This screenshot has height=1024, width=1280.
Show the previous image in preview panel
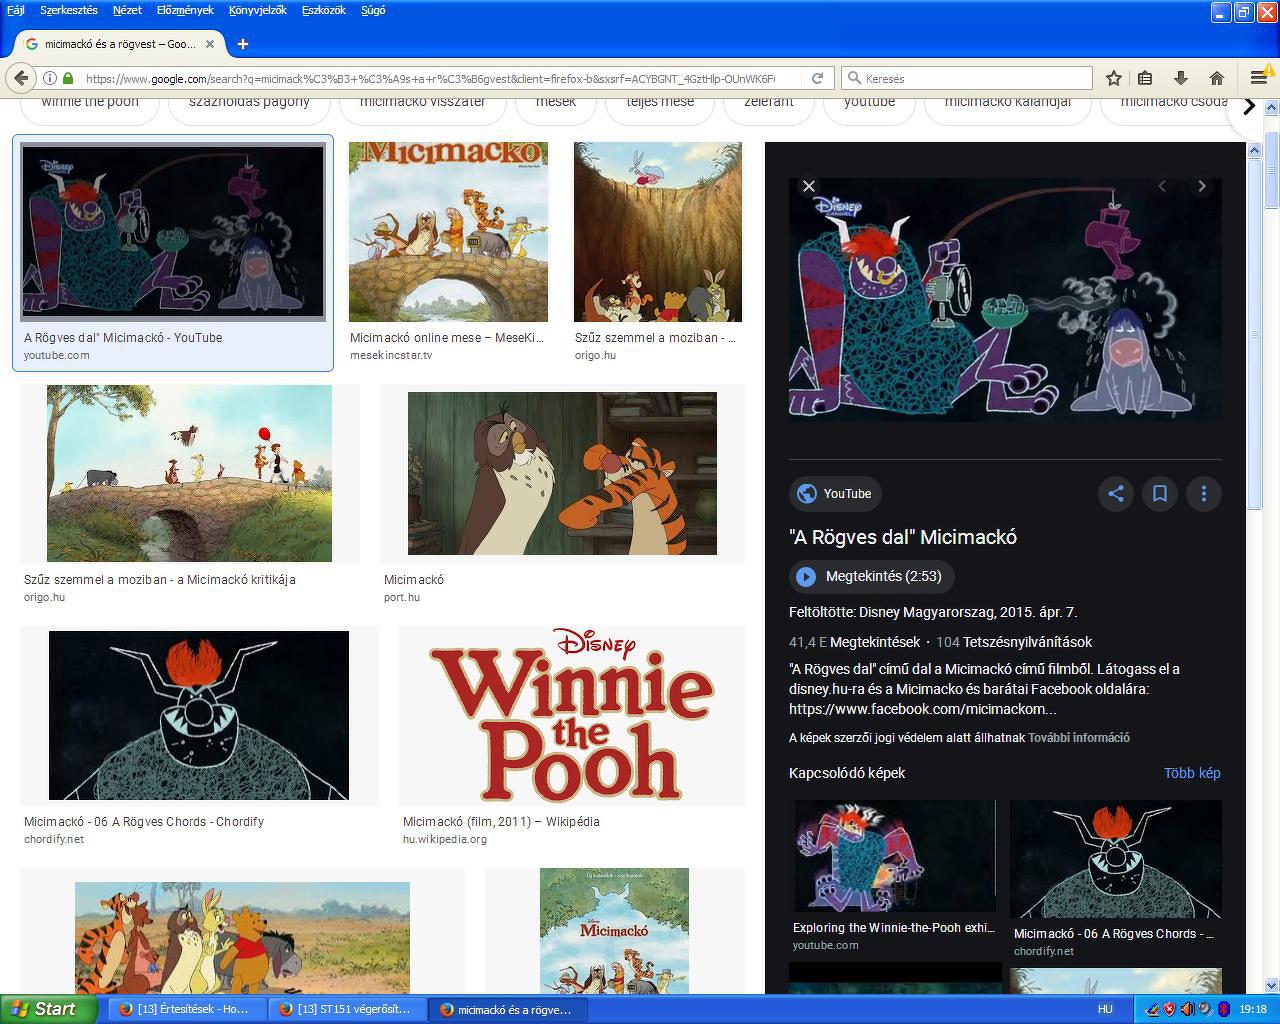click(1162, 186)
